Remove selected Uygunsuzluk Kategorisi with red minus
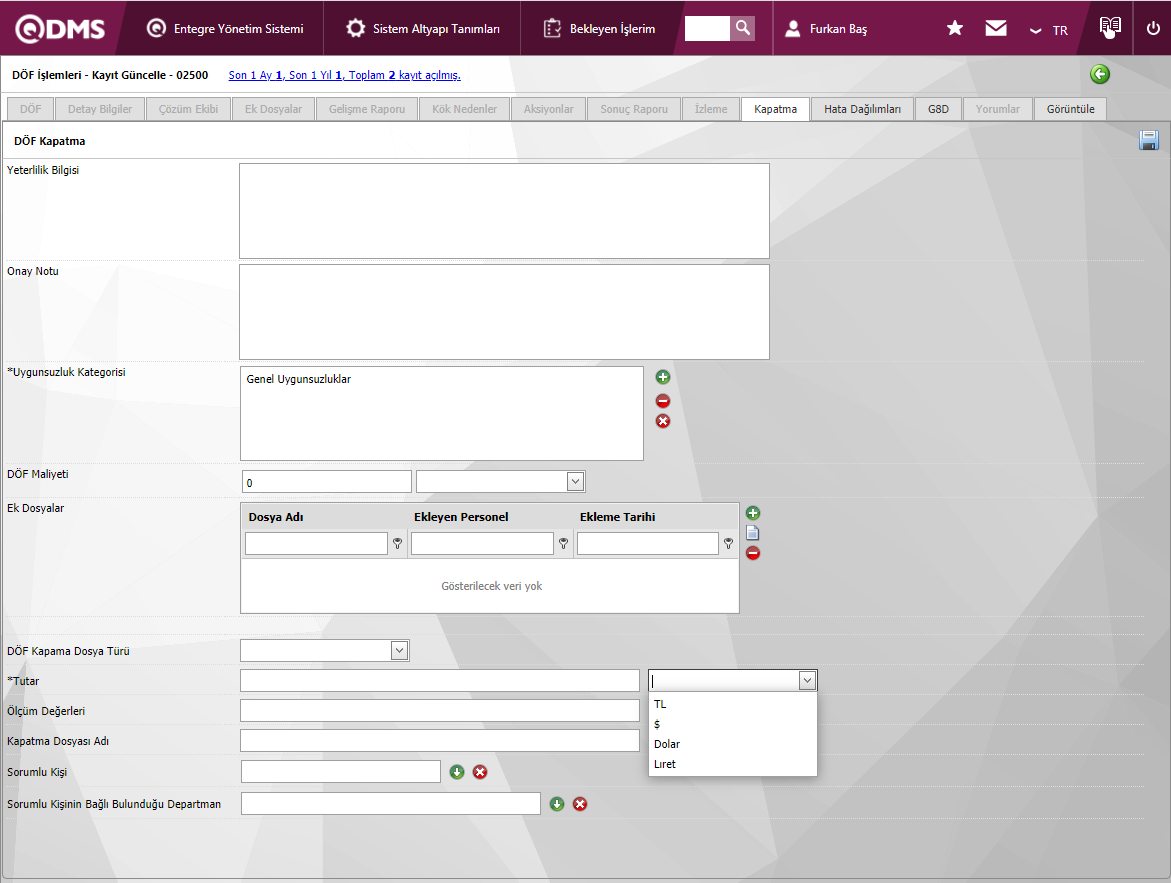Screen dimensions: 1171x883 (x=662, y=400)
